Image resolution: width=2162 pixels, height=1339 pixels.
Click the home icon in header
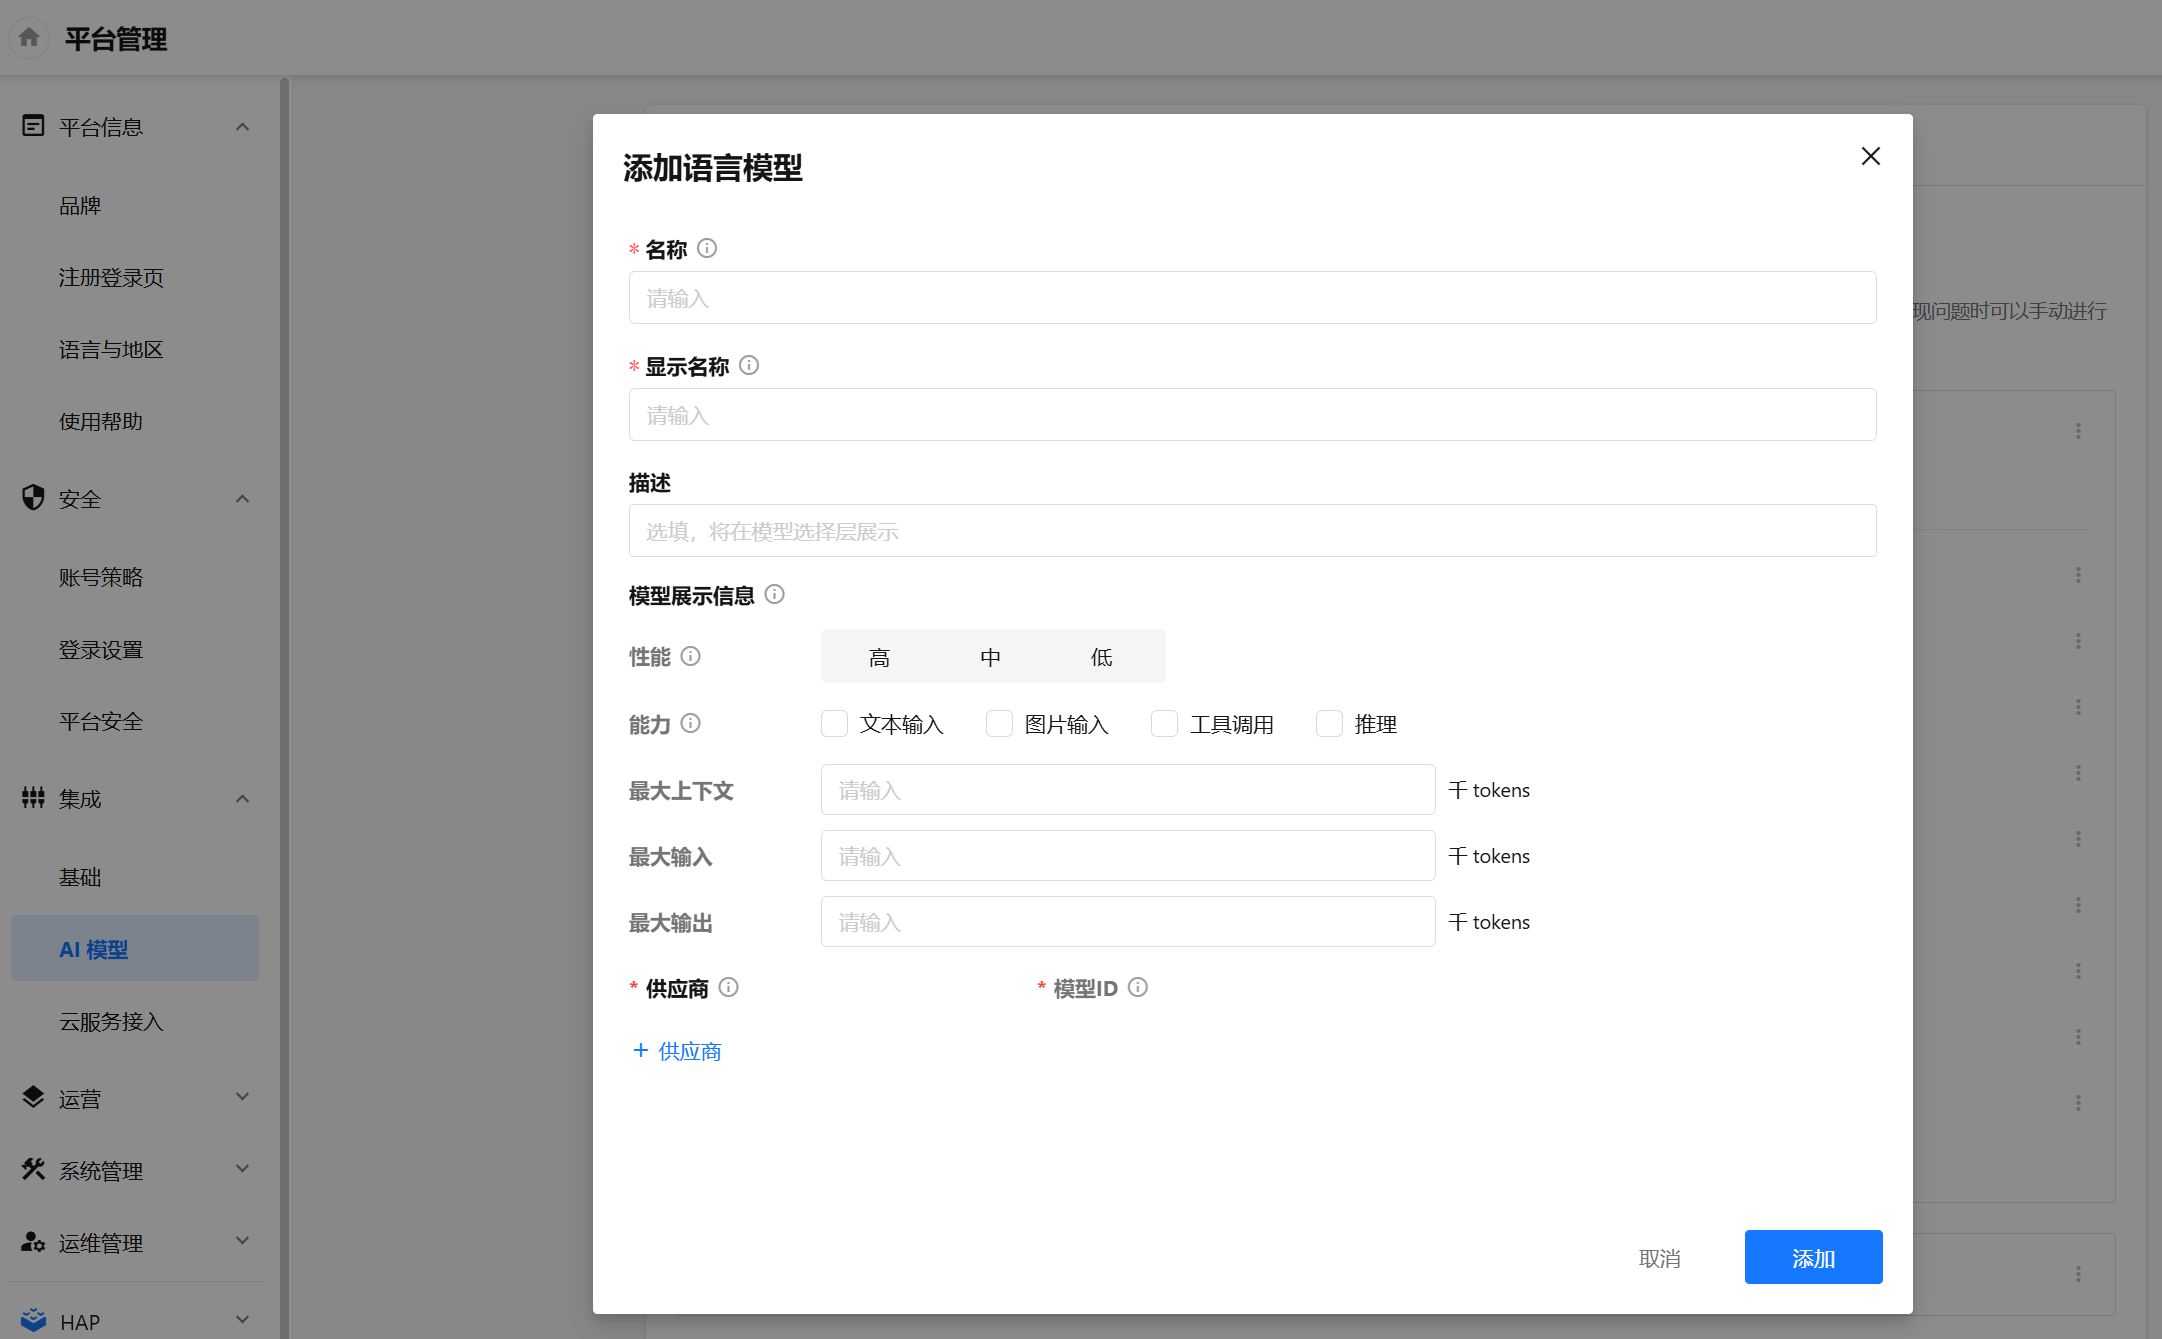(x=29, y=38)
